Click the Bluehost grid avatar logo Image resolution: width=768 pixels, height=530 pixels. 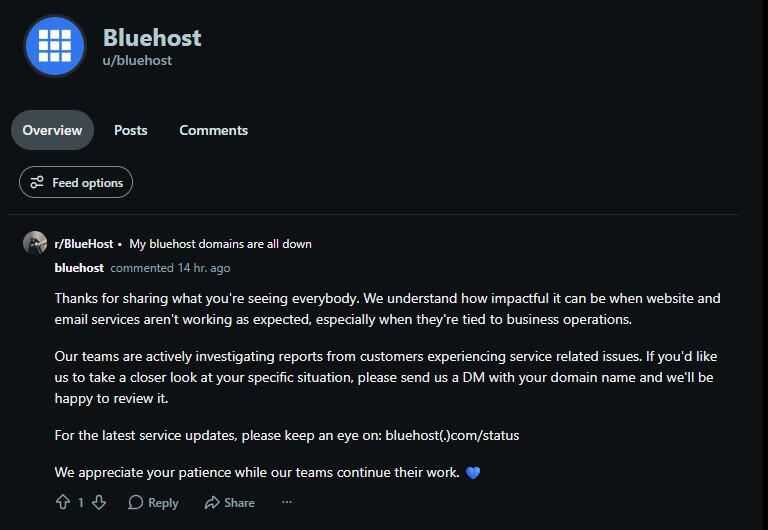(55, 46)
